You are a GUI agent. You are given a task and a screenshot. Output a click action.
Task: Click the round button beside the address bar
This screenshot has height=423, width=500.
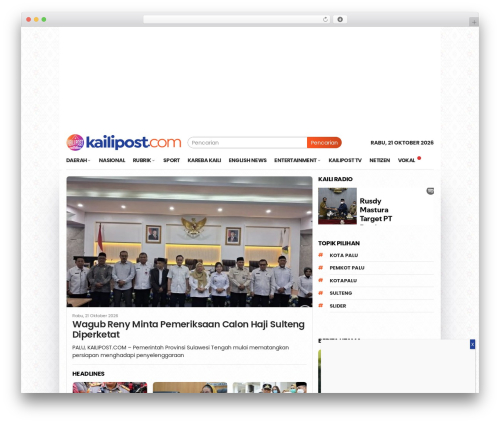click(x=340, y=20)
